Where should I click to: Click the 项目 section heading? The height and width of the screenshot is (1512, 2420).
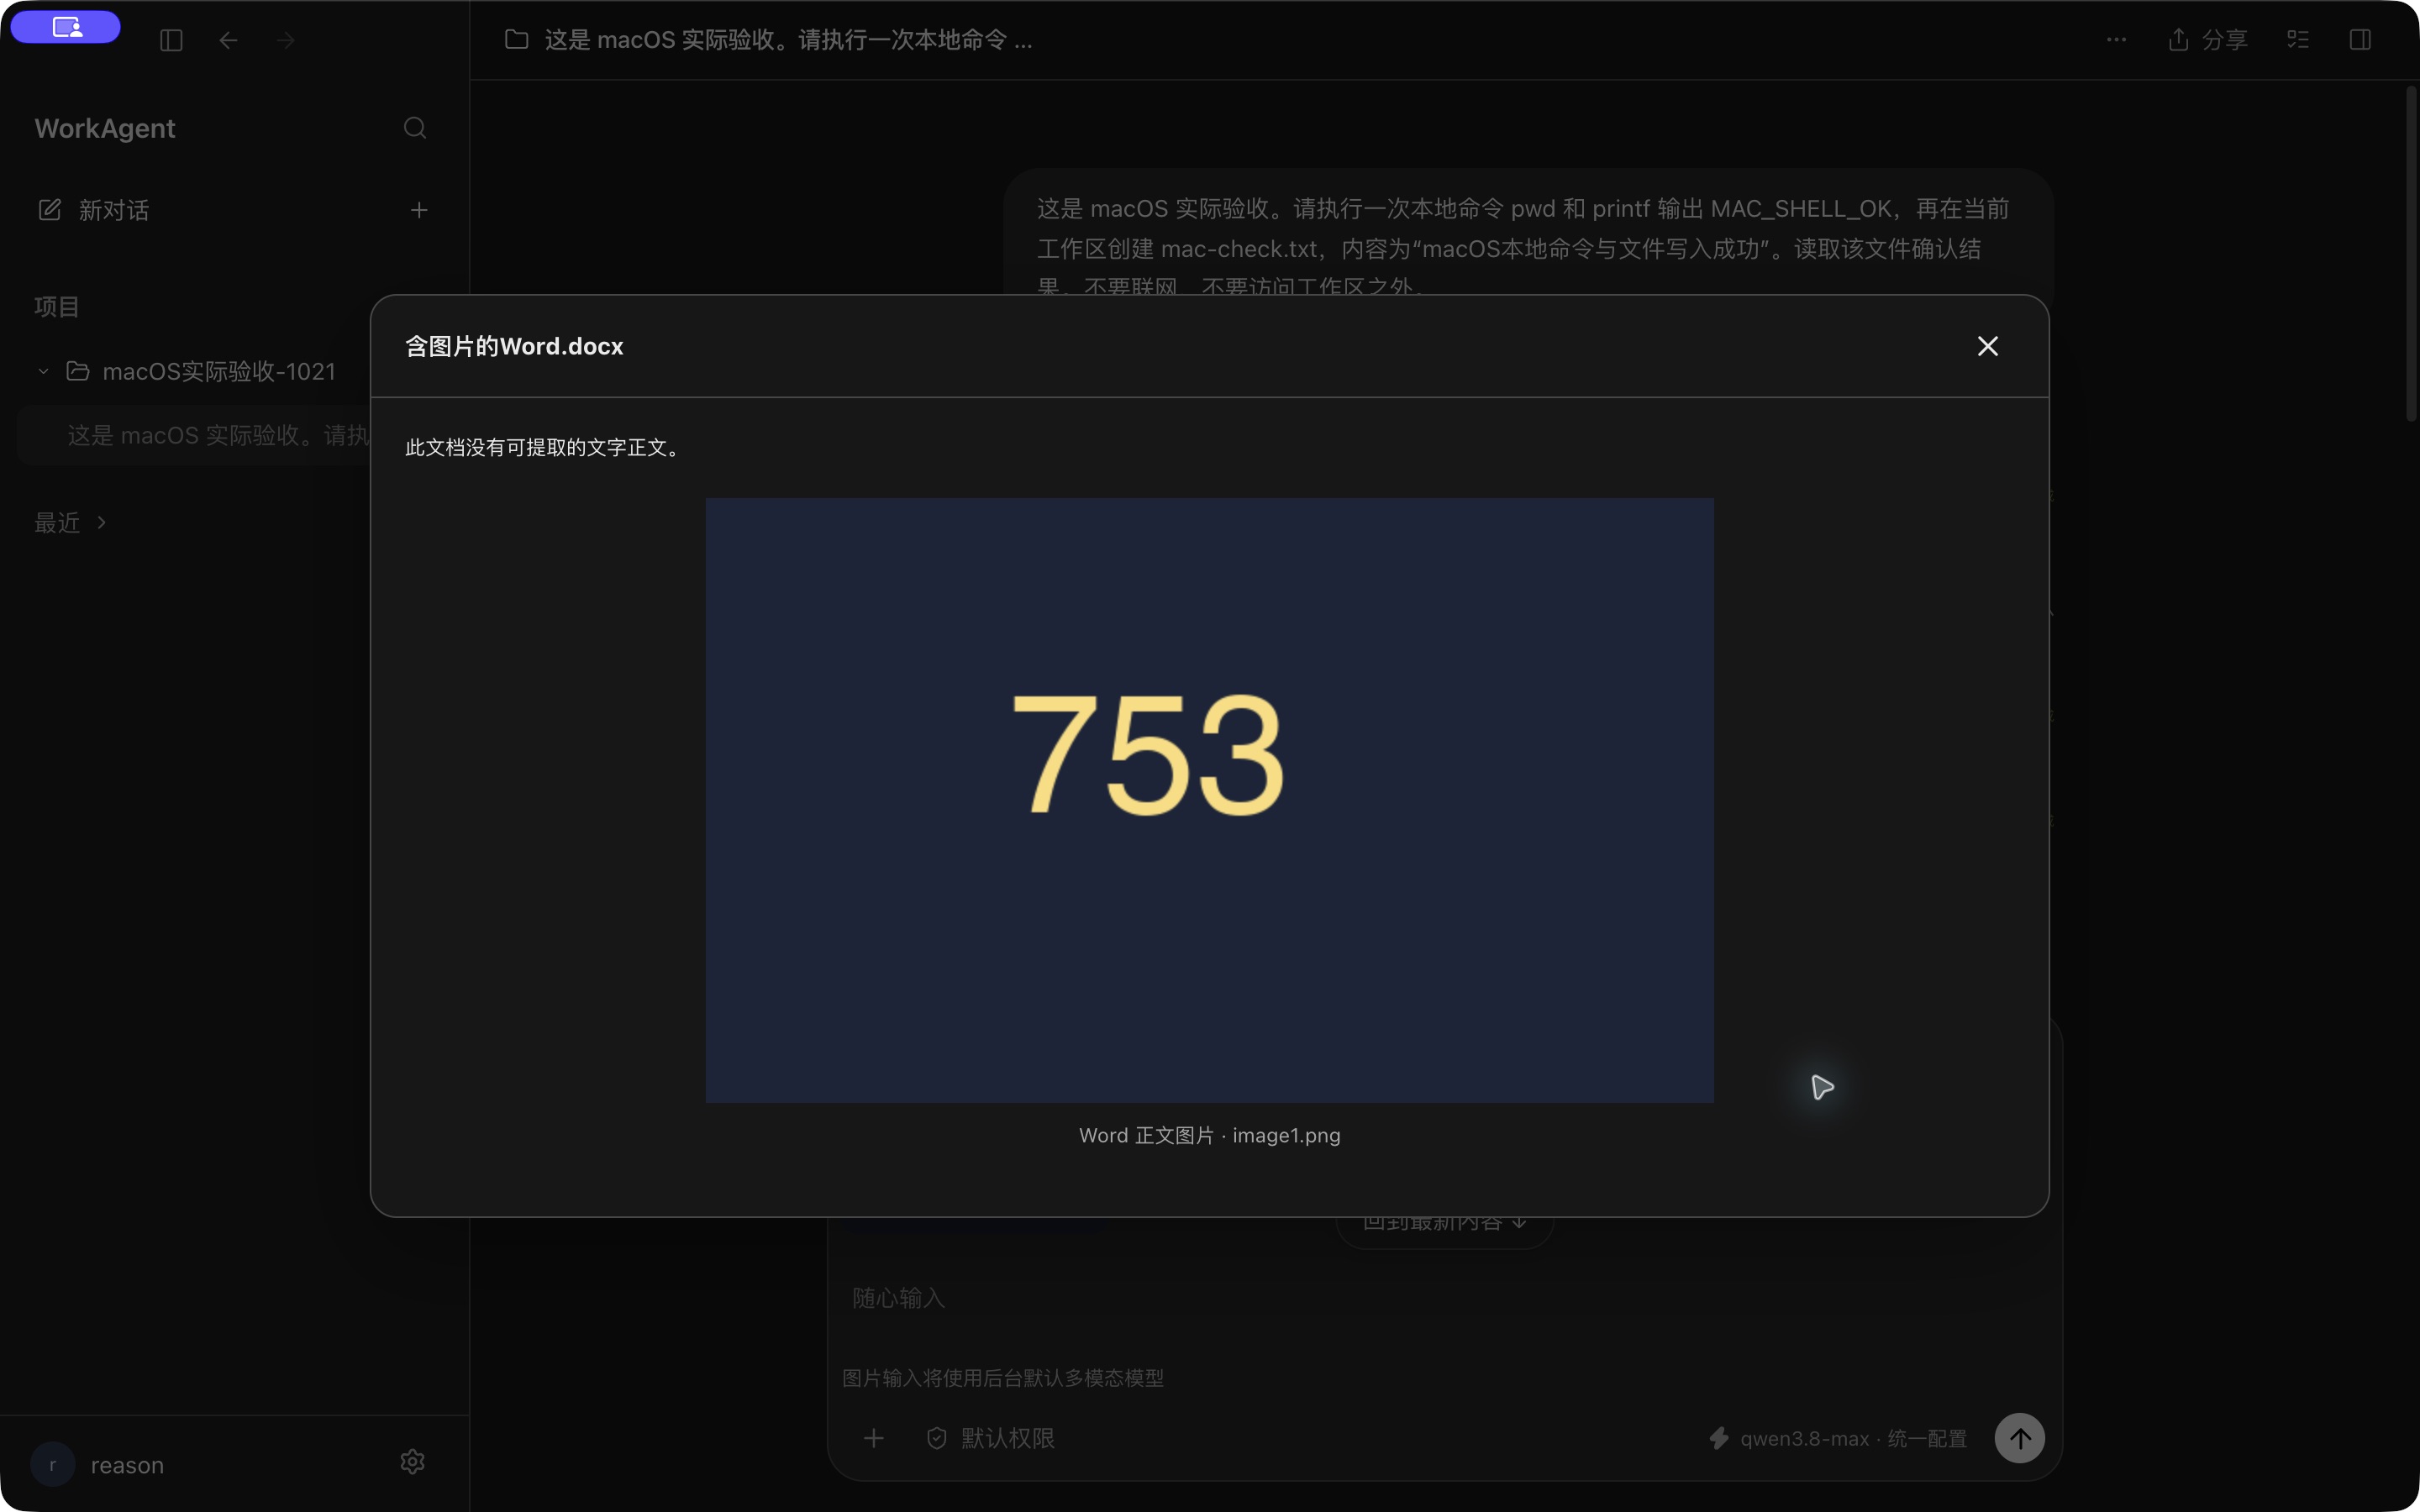click(57, 306)
